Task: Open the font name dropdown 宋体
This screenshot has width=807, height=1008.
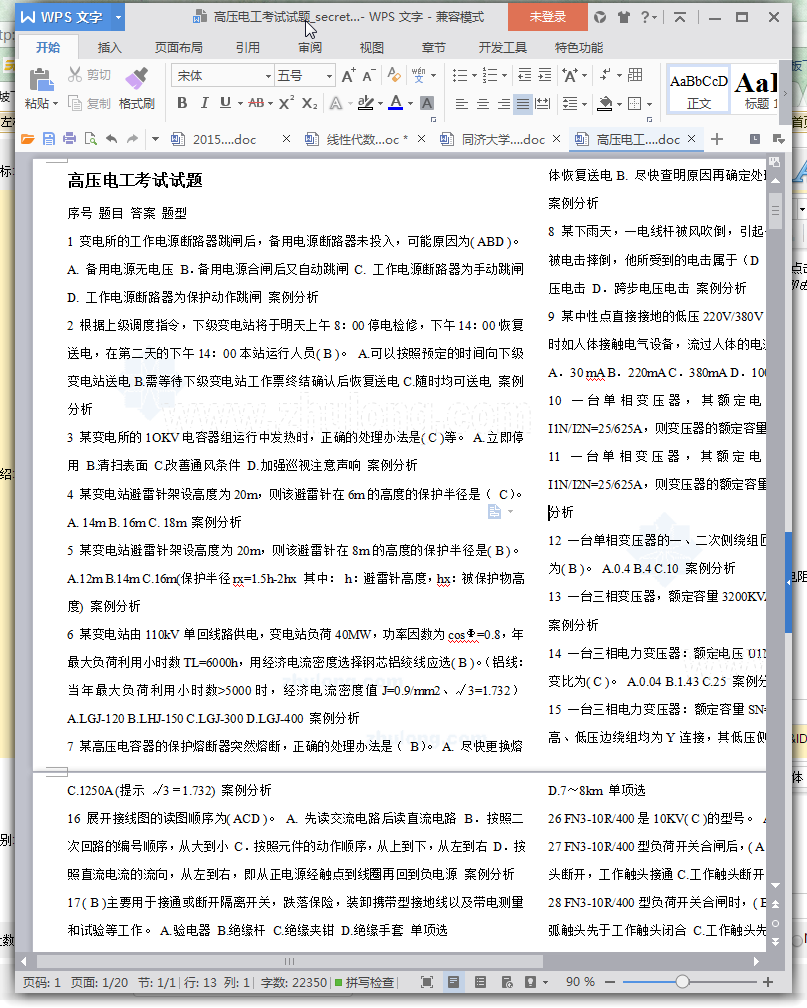Action: tap(268, 76)
